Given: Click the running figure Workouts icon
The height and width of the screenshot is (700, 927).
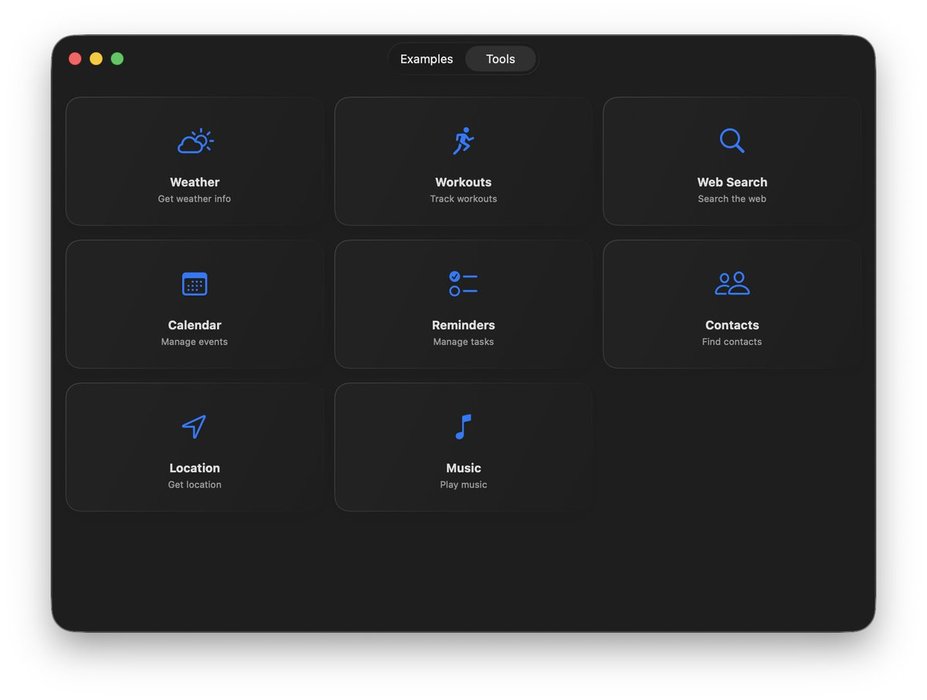Looking at the screenshot, I should 463,141.
